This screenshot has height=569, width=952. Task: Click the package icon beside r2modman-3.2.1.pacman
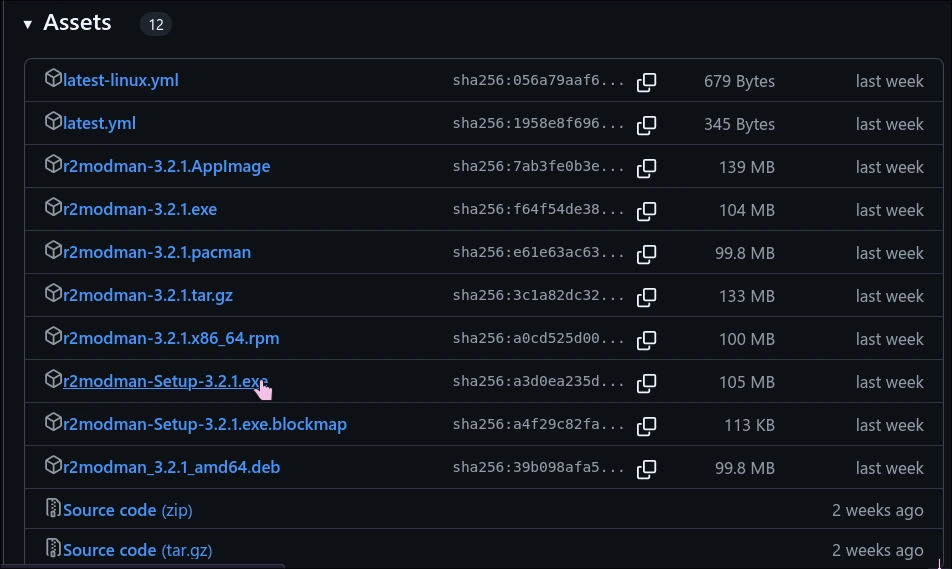click(53, 250)
